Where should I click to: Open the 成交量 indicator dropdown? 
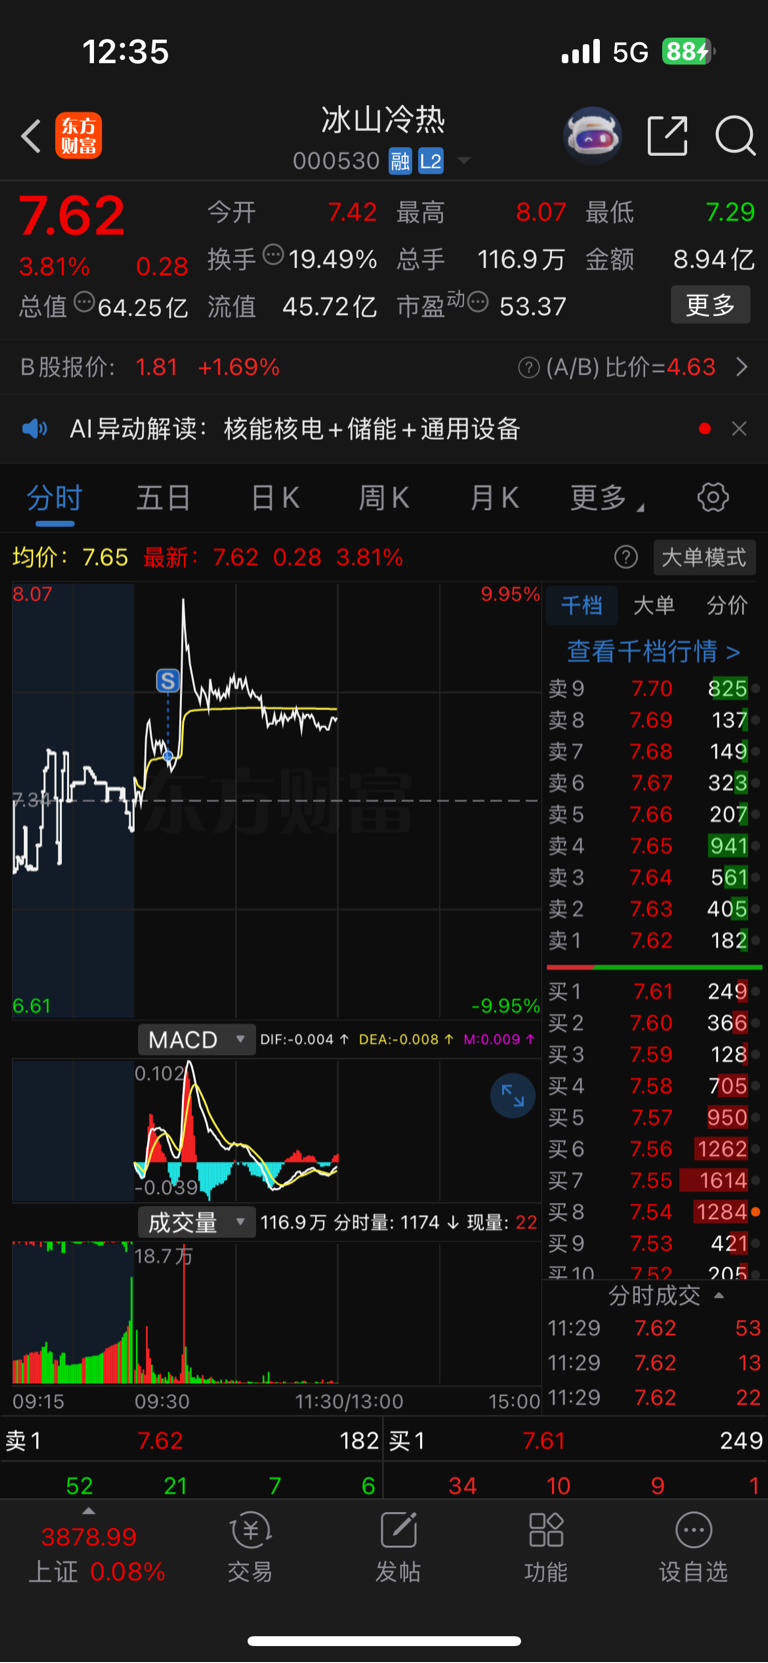[195, 1222]
